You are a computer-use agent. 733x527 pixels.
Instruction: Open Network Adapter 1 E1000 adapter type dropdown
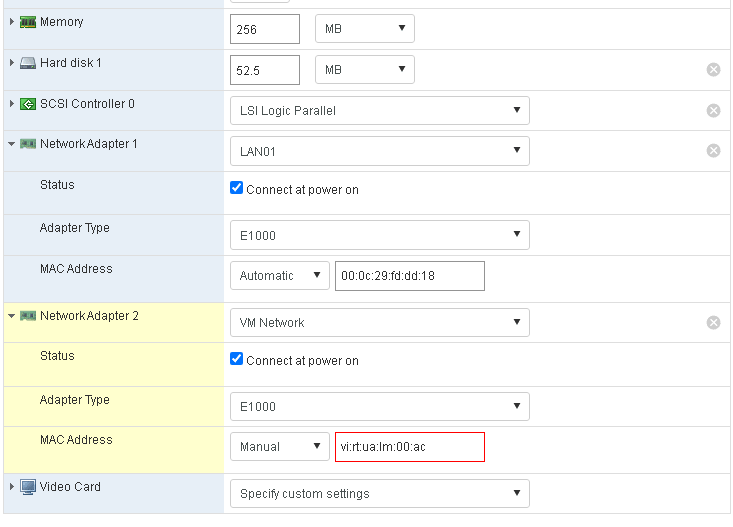pos(380,235)
